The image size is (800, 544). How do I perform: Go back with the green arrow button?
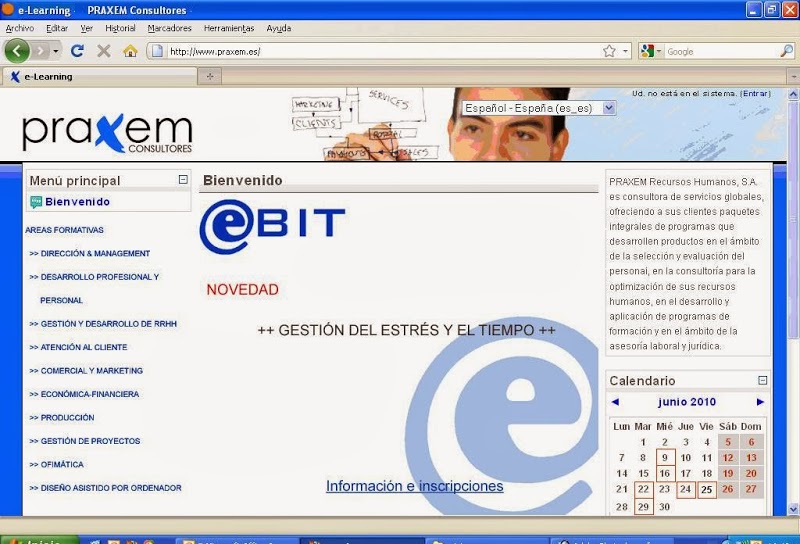[x=17, y=51]
